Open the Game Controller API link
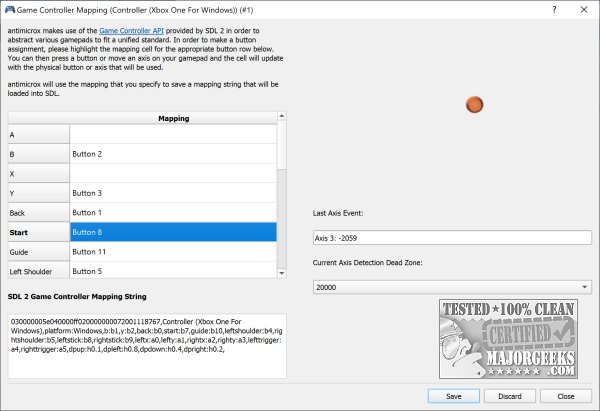The width and height of the screenshot is (600, 411). (131, 31)
